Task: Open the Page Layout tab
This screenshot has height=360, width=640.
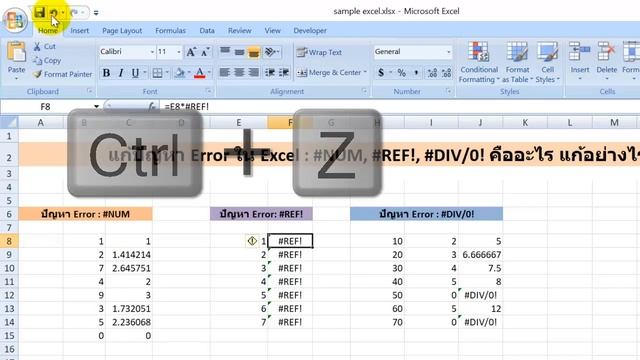Action: tap(122, 31)
